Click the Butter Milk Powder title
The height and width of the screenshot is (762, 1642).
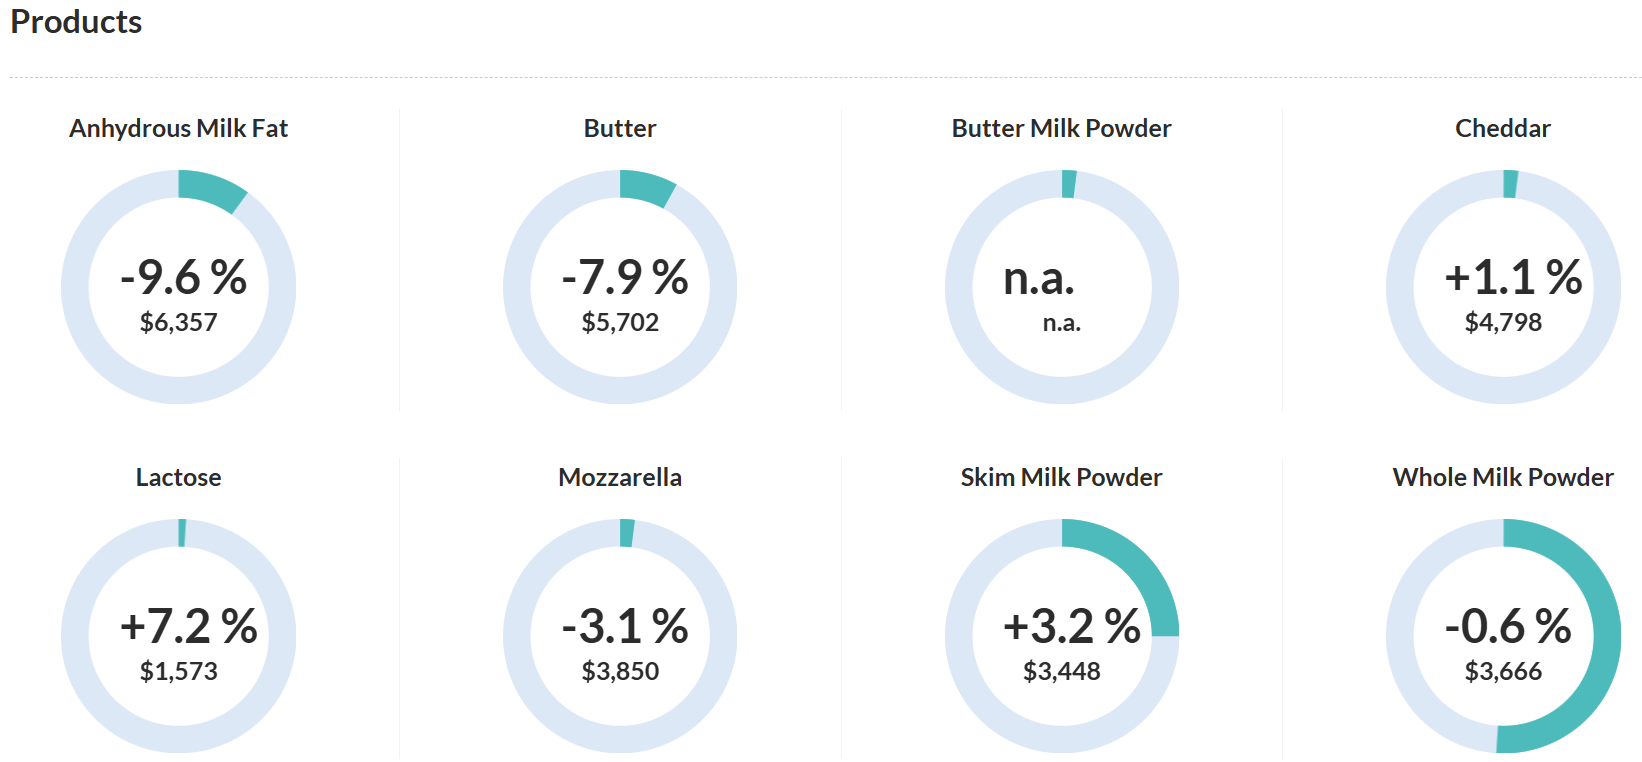(1061, 129)
